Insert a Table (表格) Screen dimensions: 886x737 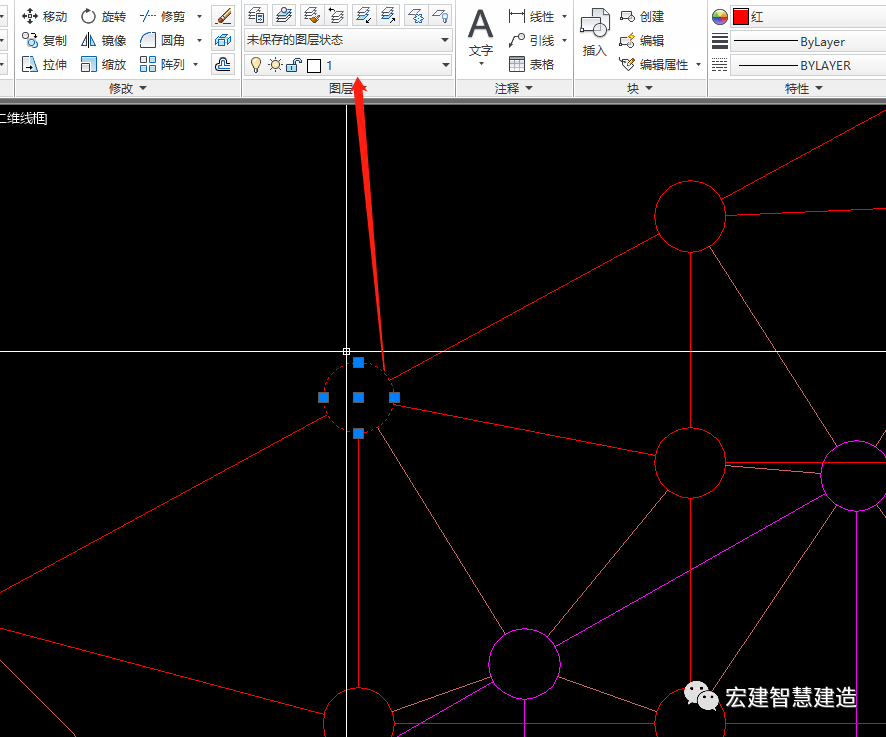tap(531, 64)
